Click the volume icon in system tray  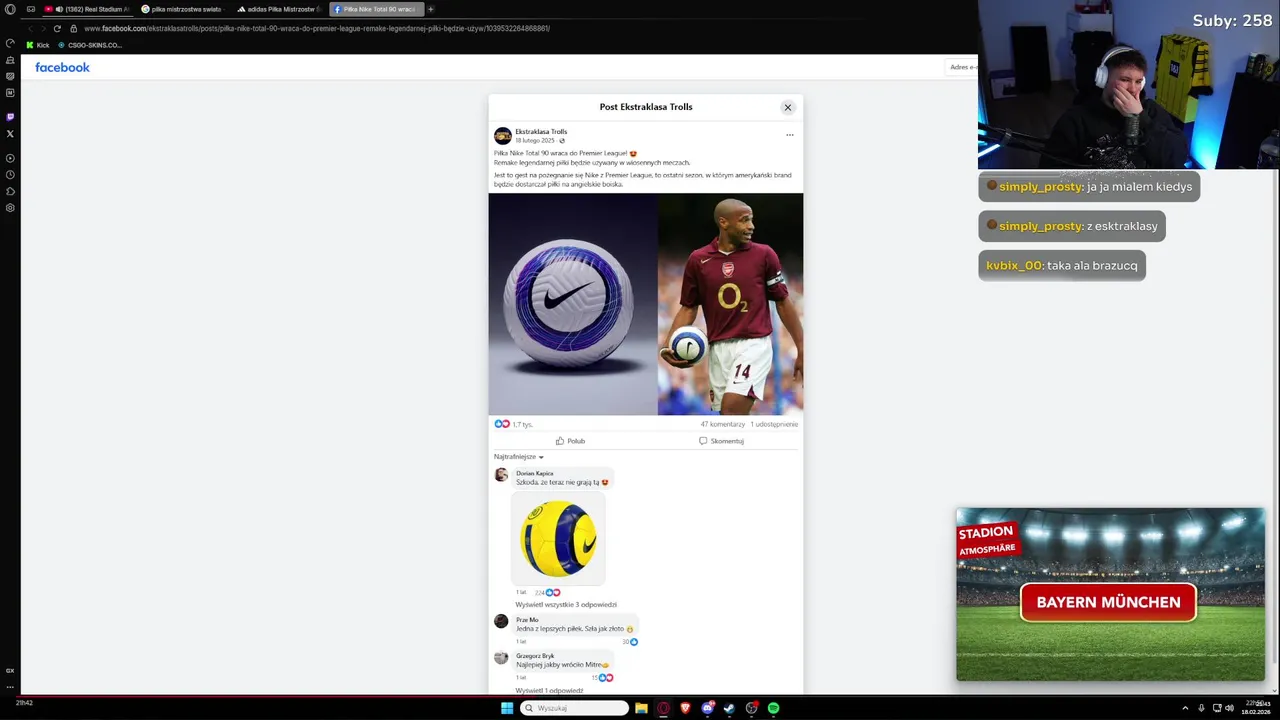pyautogui.click(x=1229, y=708)
